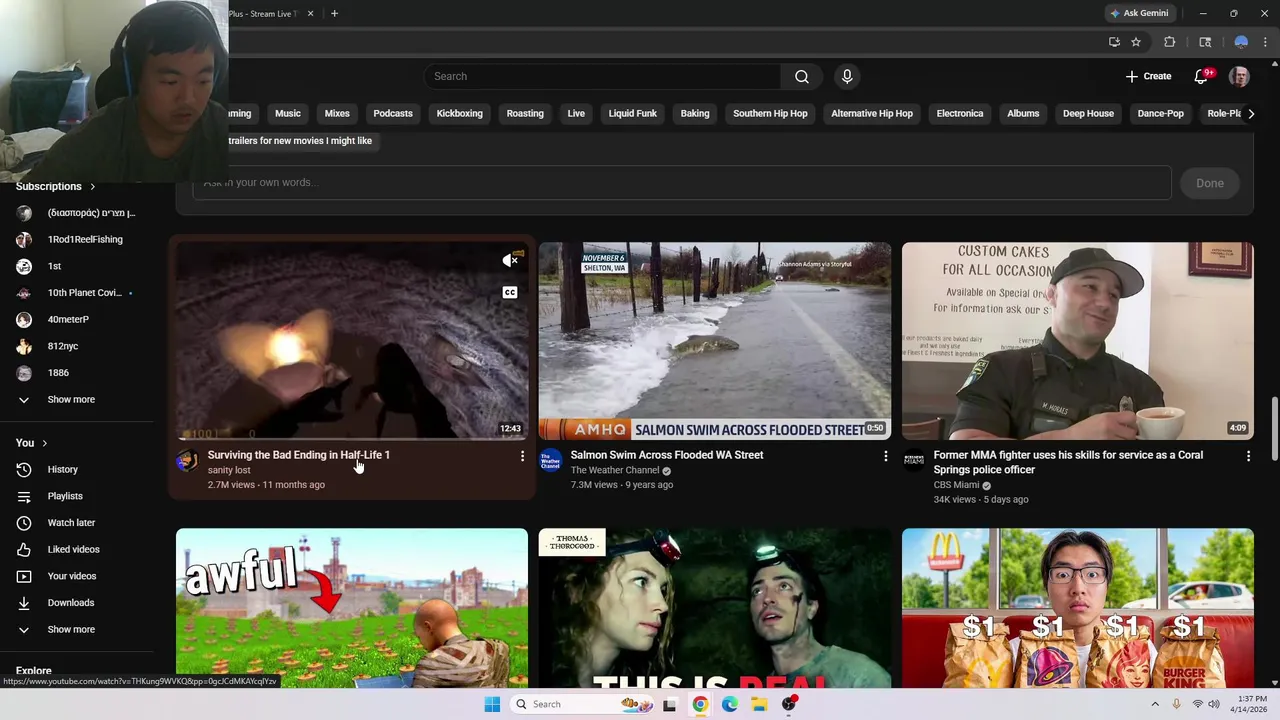
Task: Open the YouTube account avatar menu
Action: tap(1239, 76)
